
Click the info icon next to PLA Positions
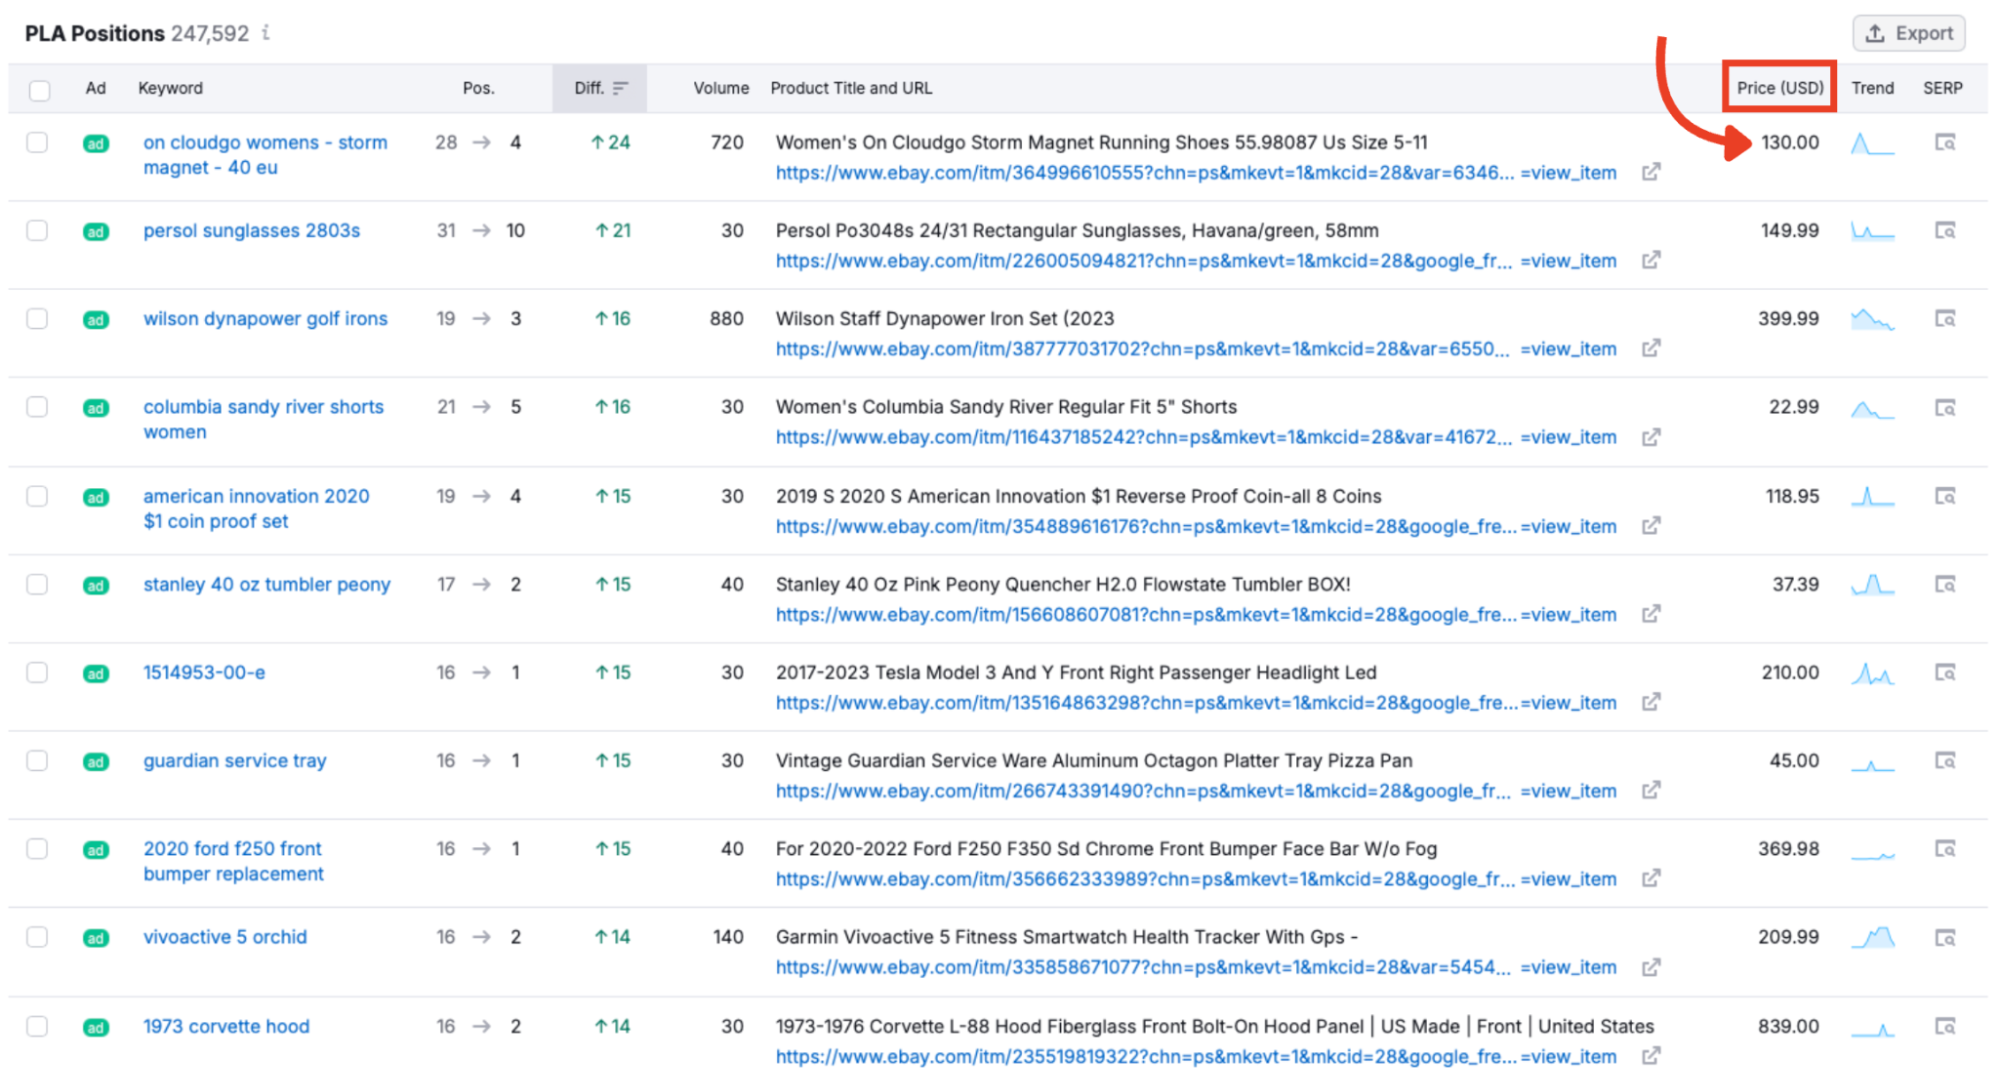(x=264, y=33)
